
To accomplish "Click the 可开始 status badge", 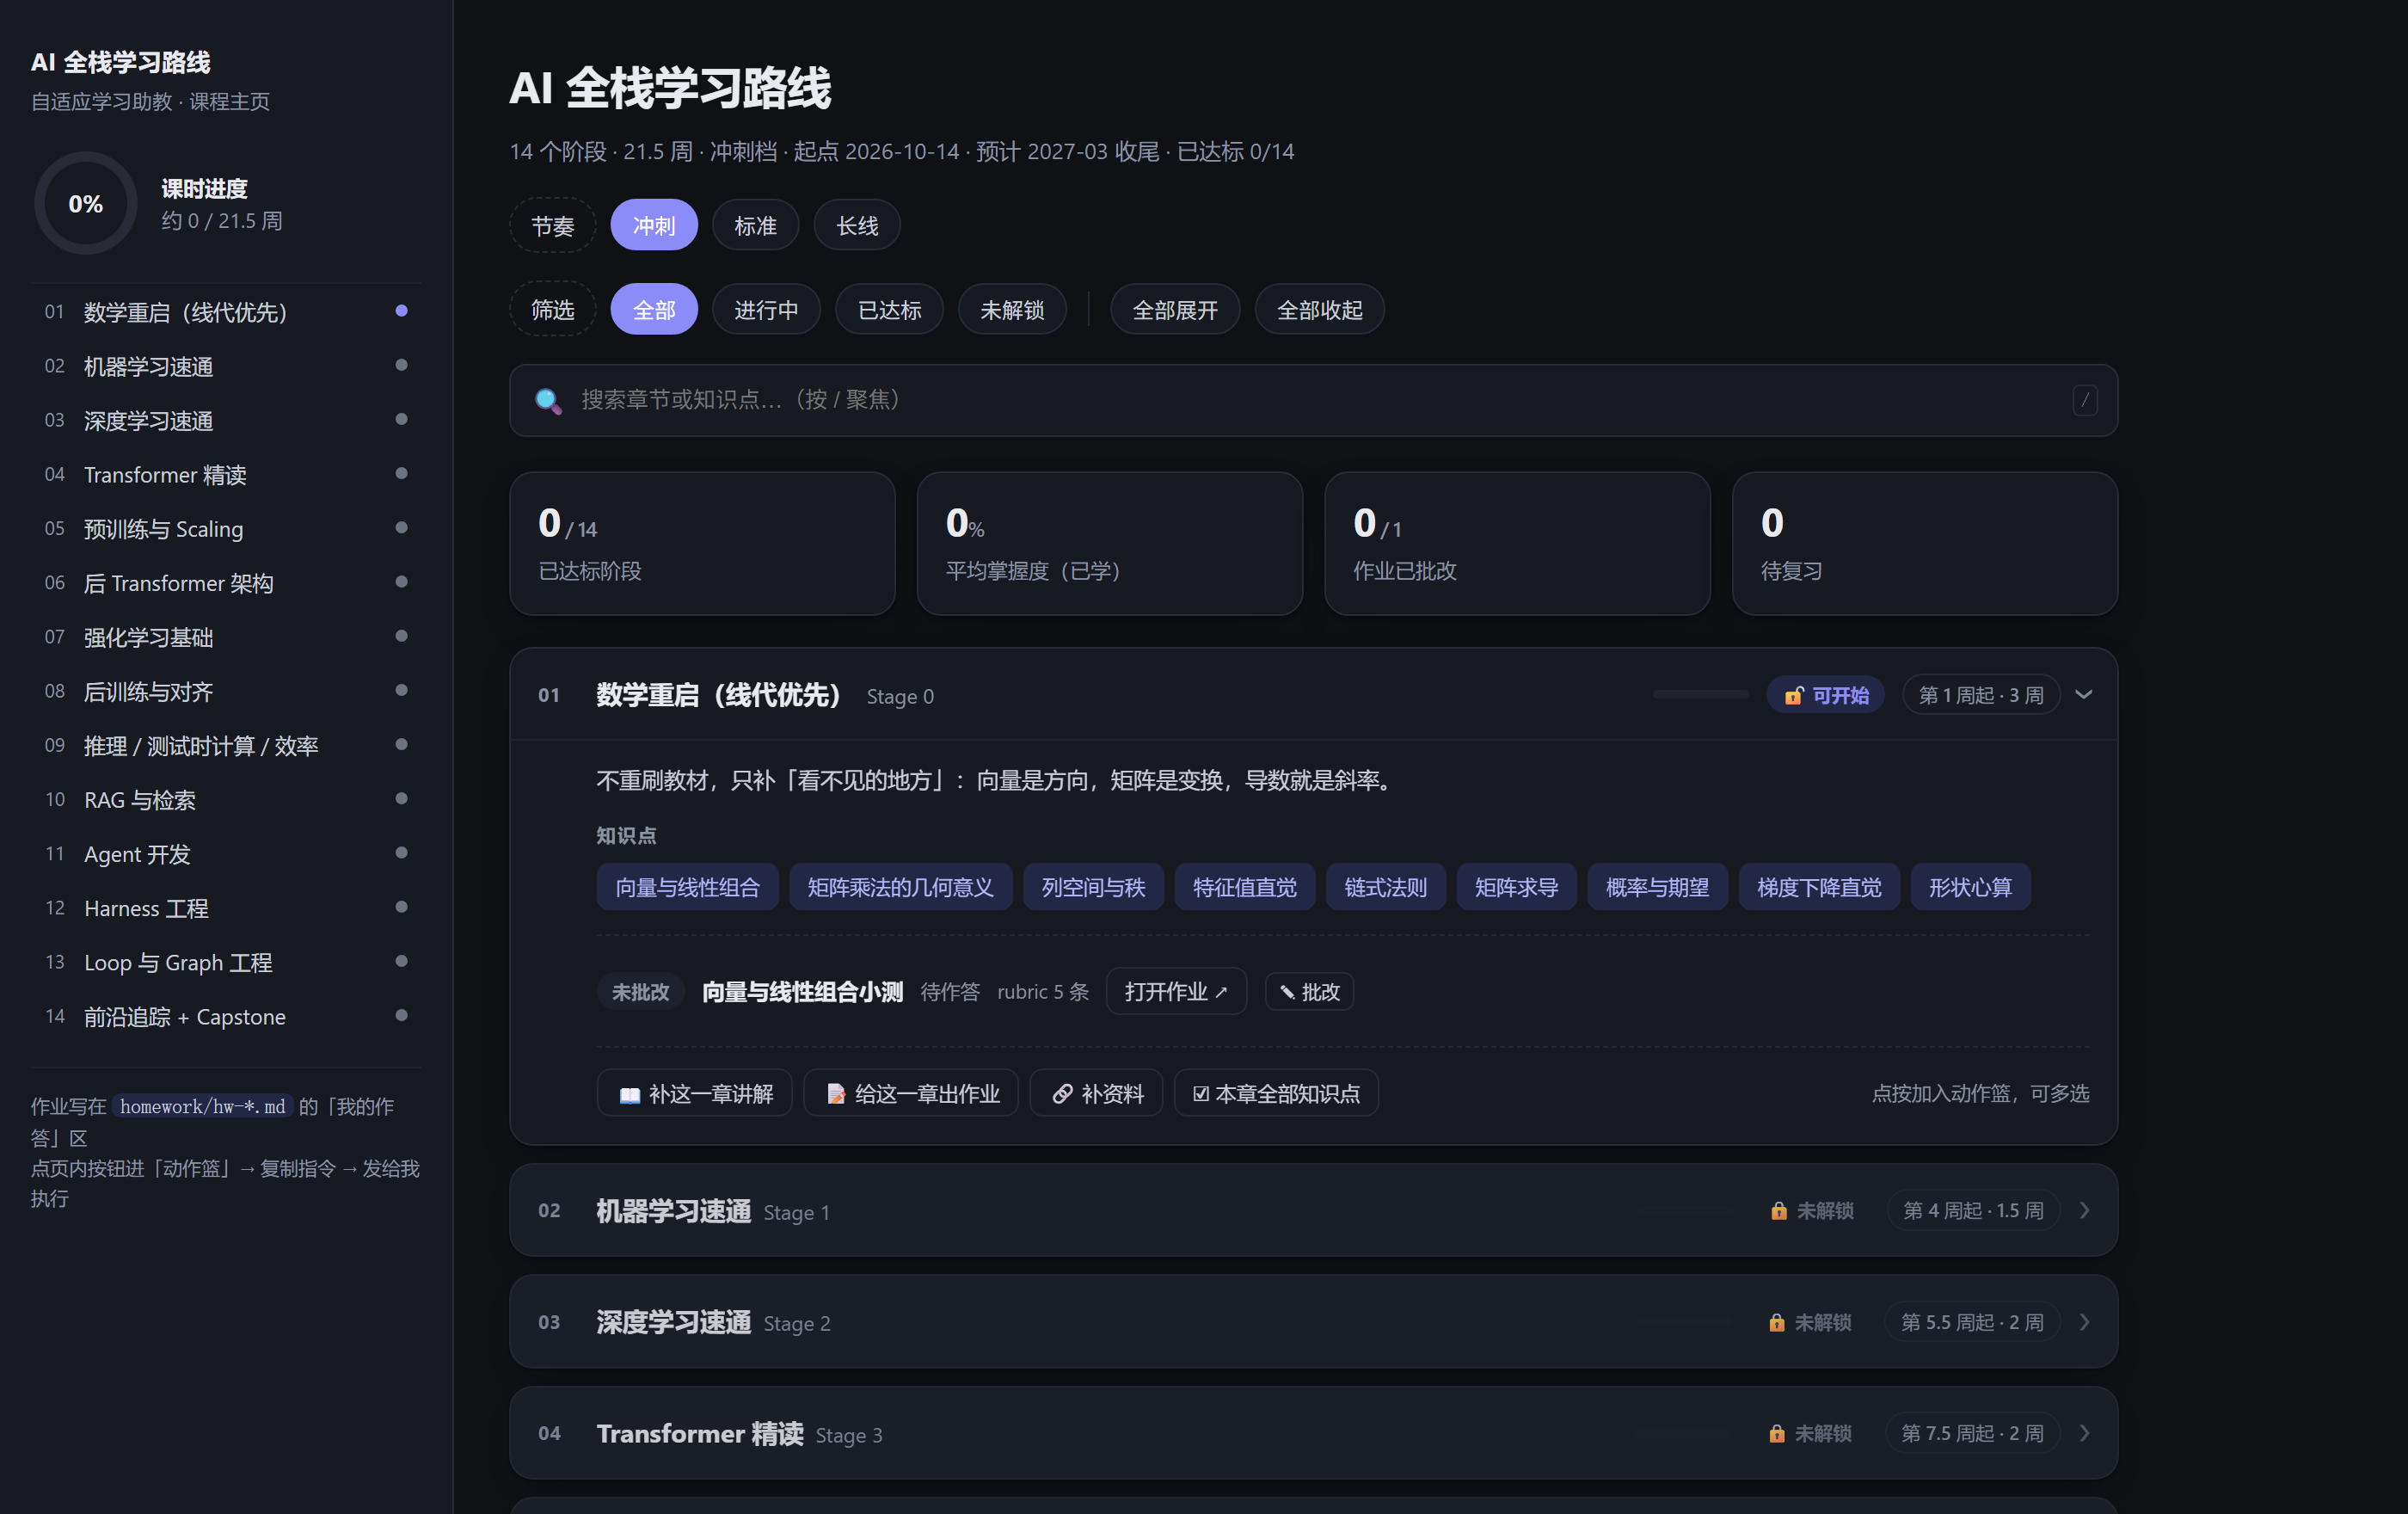I will point(1825,695).
